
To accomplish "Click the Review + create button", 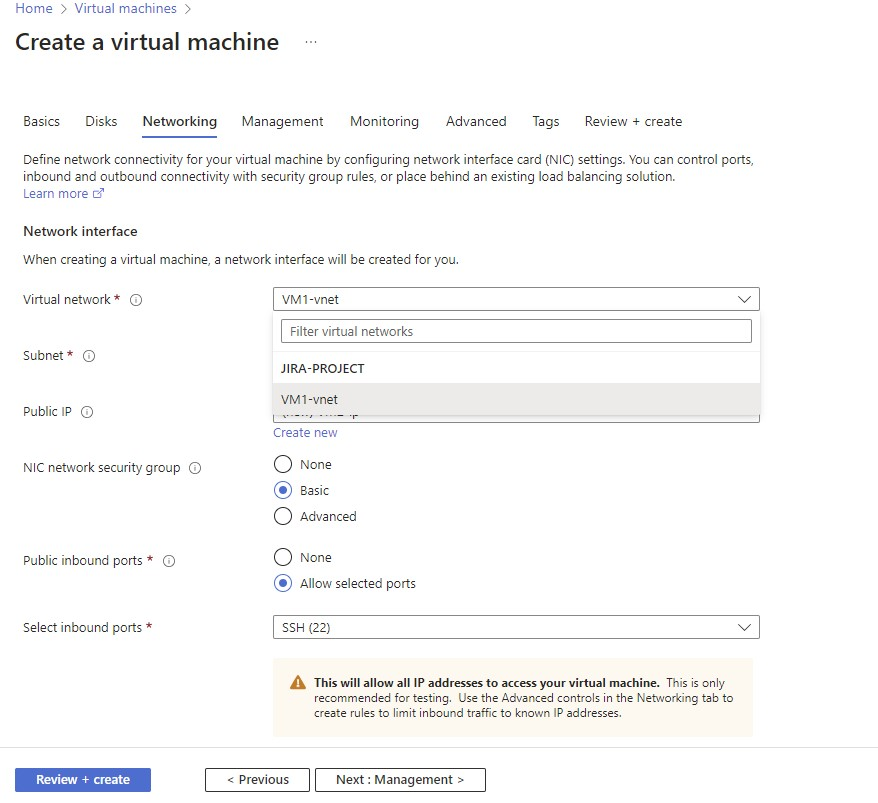I will coord(82,779).
